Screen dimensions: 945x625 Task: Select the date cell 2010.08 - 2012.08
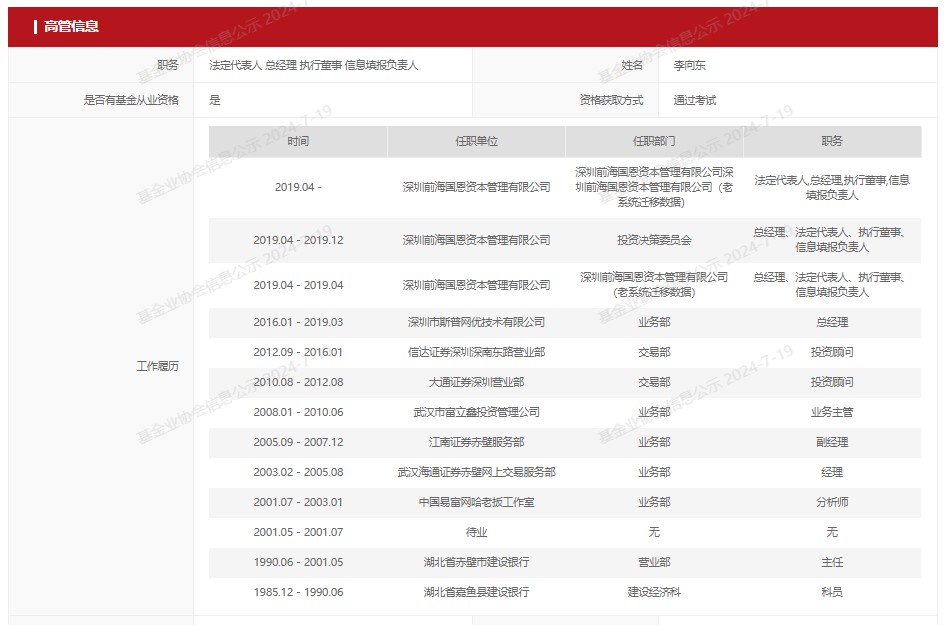tap(298, 382)
